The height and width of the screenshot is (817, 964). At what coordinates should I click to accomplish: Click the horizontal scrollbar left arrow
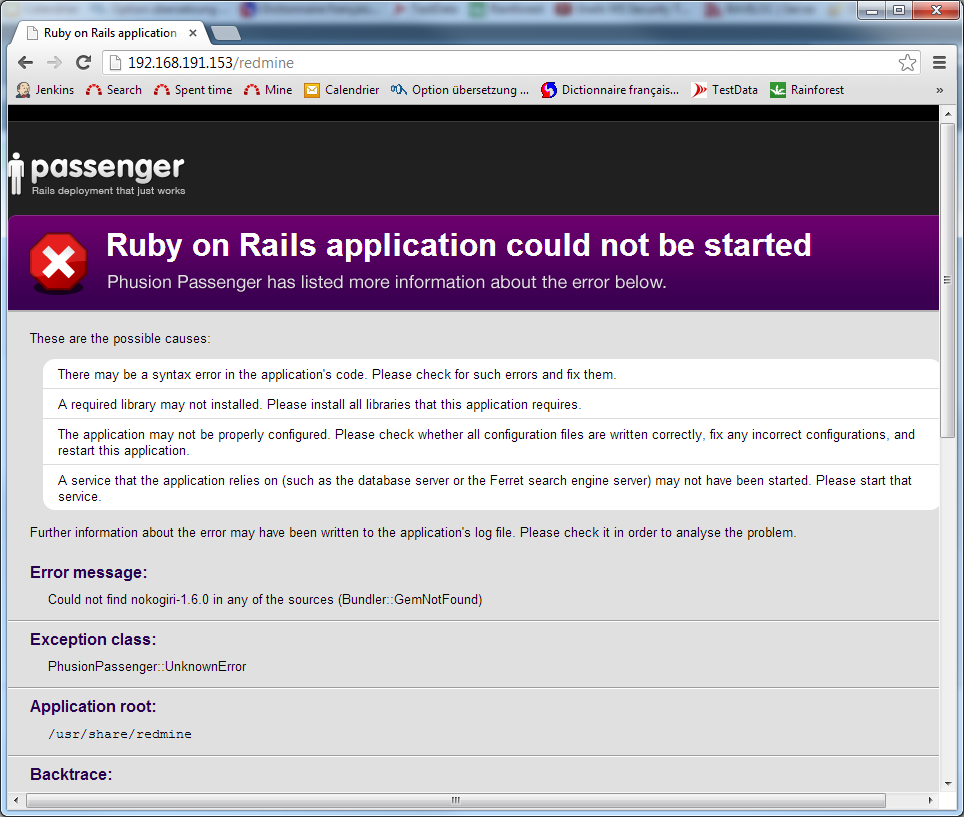pos(16,800)
